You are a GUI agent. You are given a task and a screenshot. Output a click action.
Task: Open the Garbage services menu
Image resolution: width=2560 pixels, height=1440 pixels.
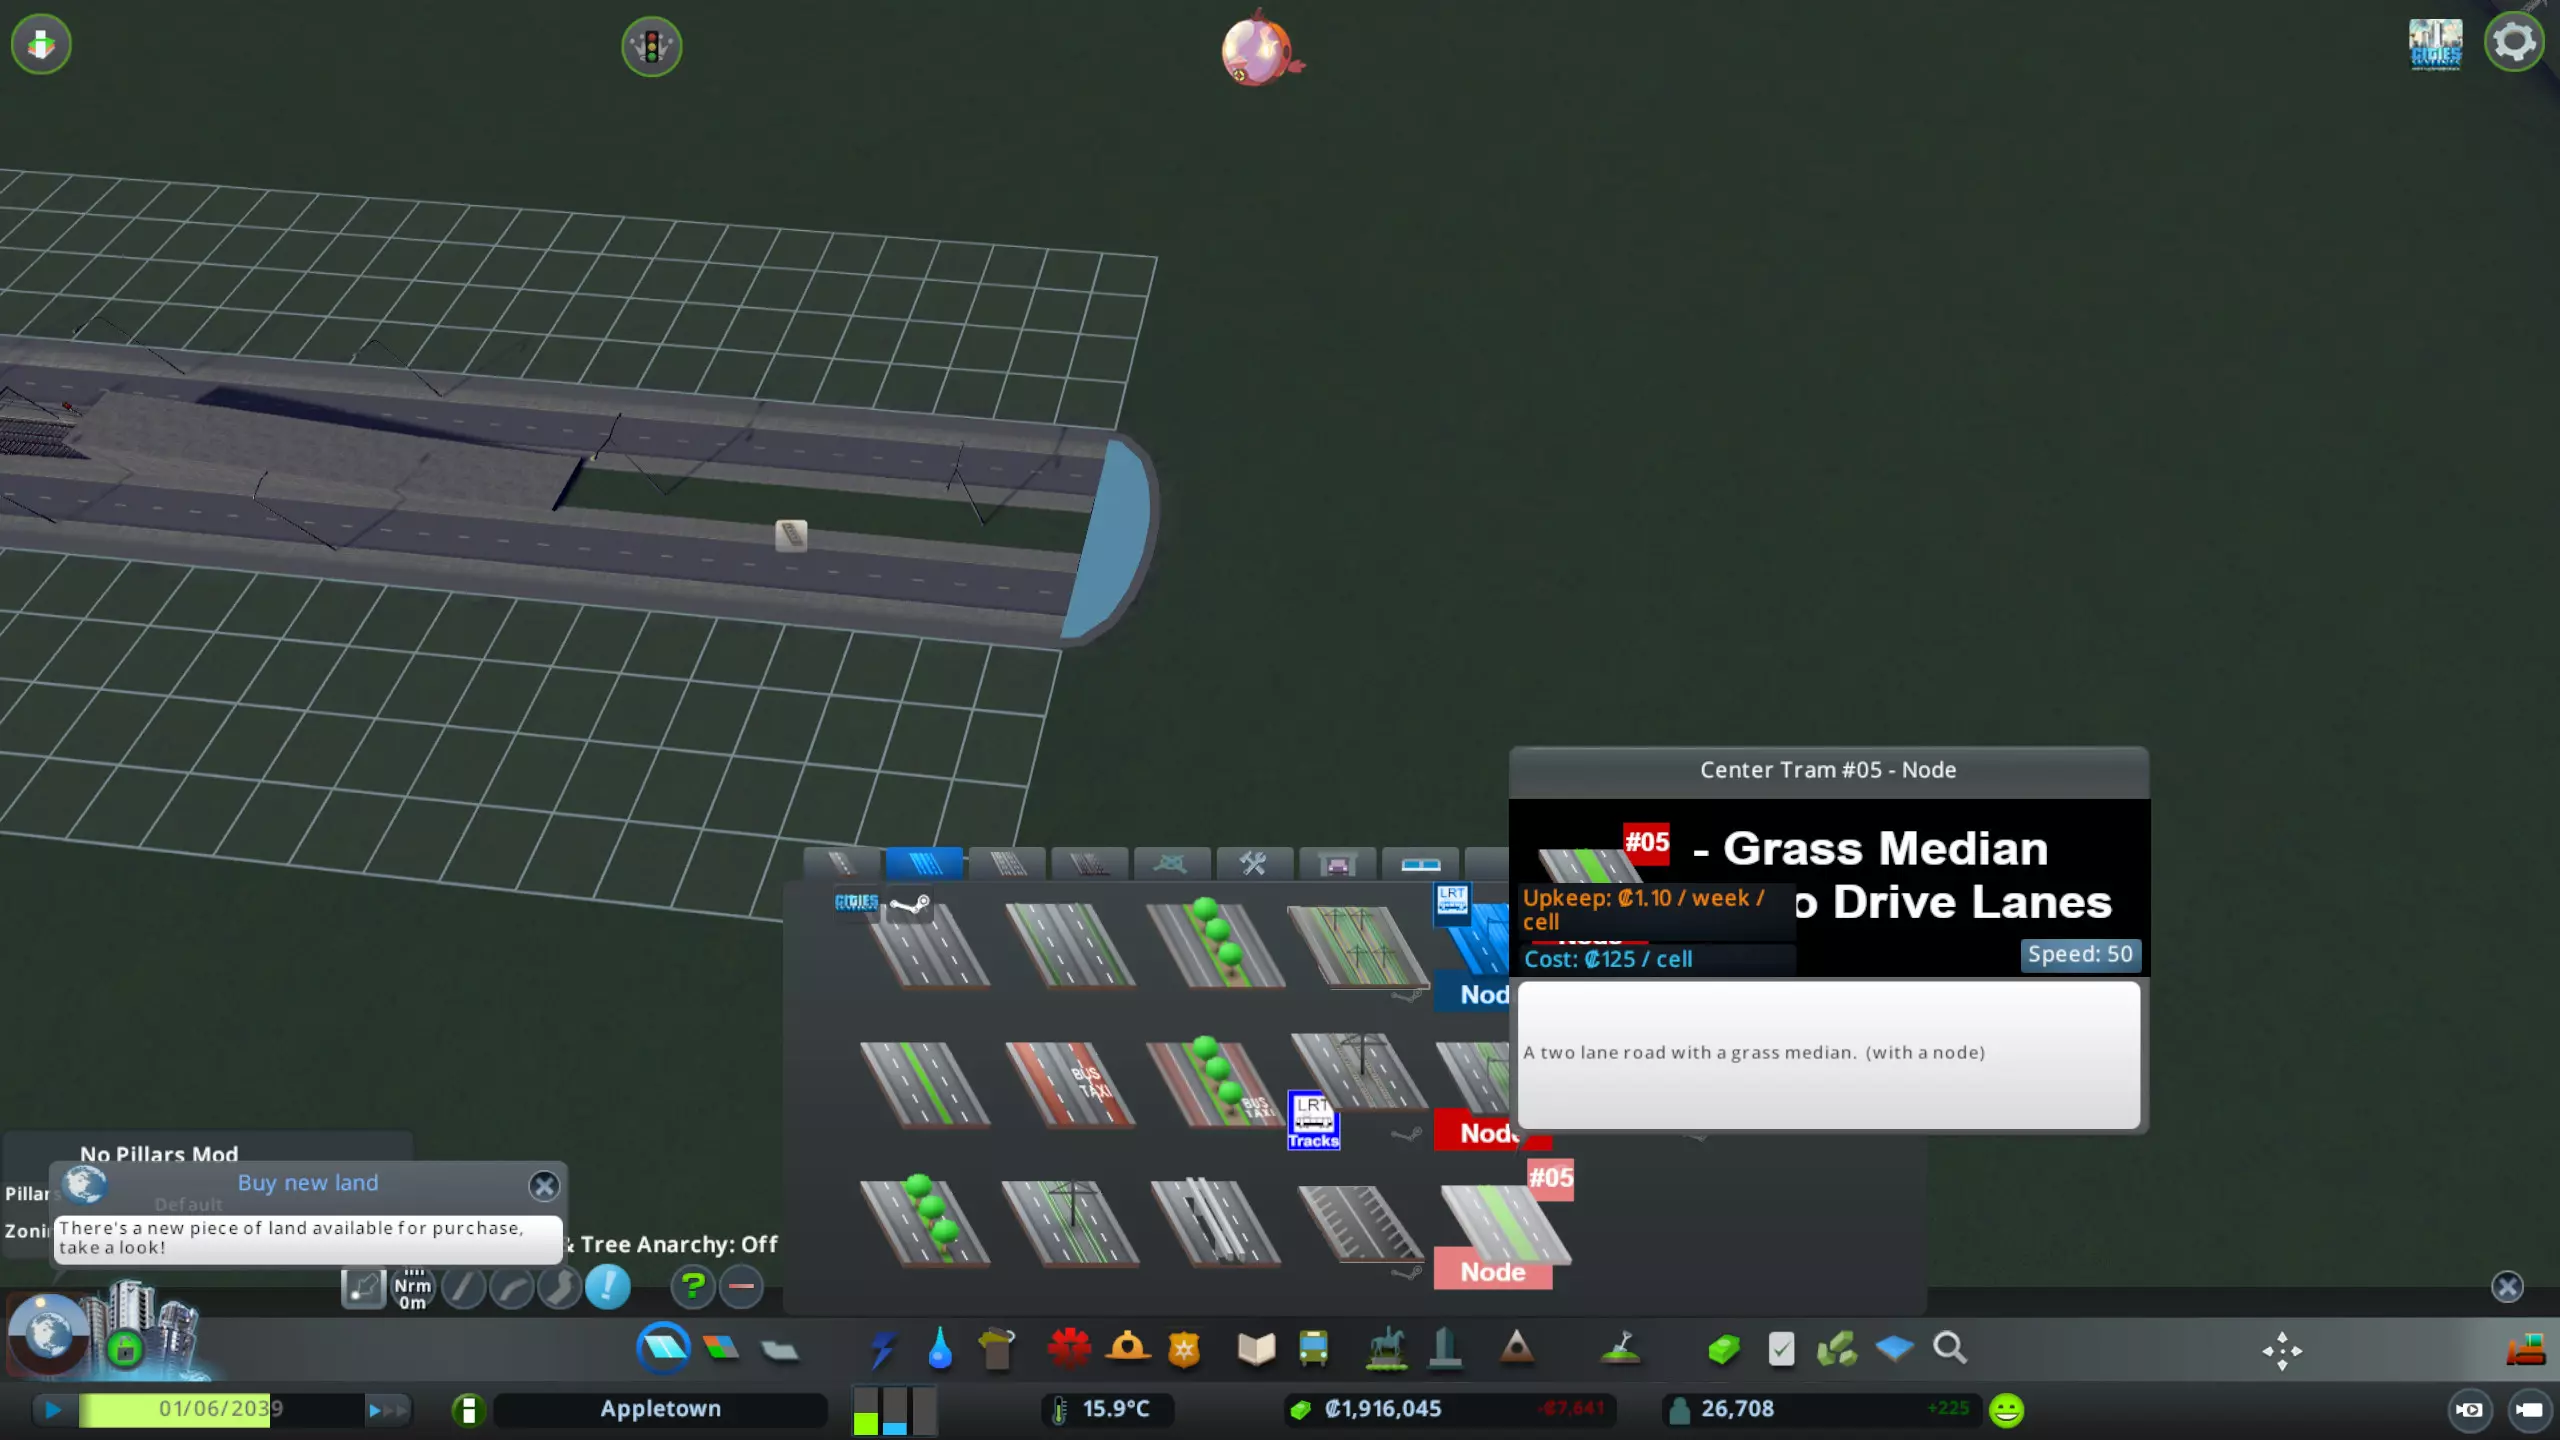[996, 1349]
